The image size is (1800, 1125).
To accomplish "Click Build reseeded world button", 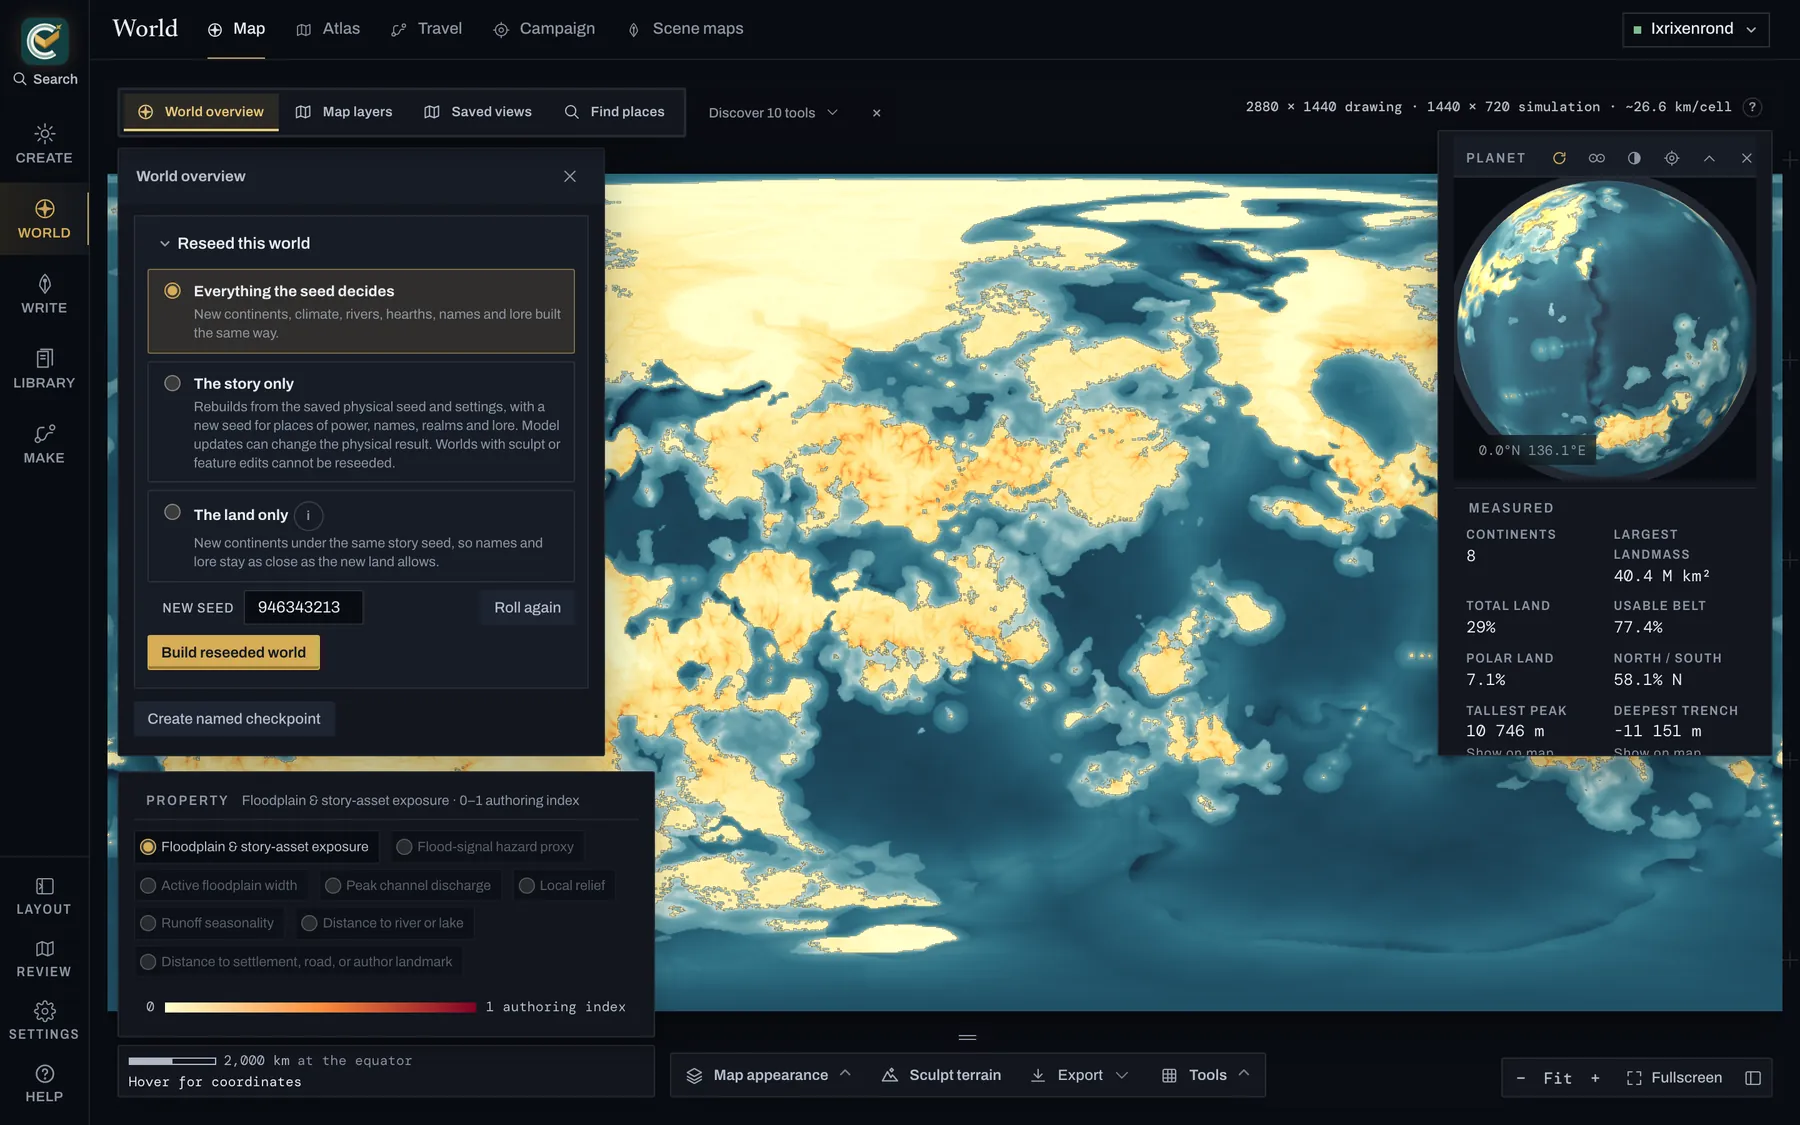I will click(234, 652).
